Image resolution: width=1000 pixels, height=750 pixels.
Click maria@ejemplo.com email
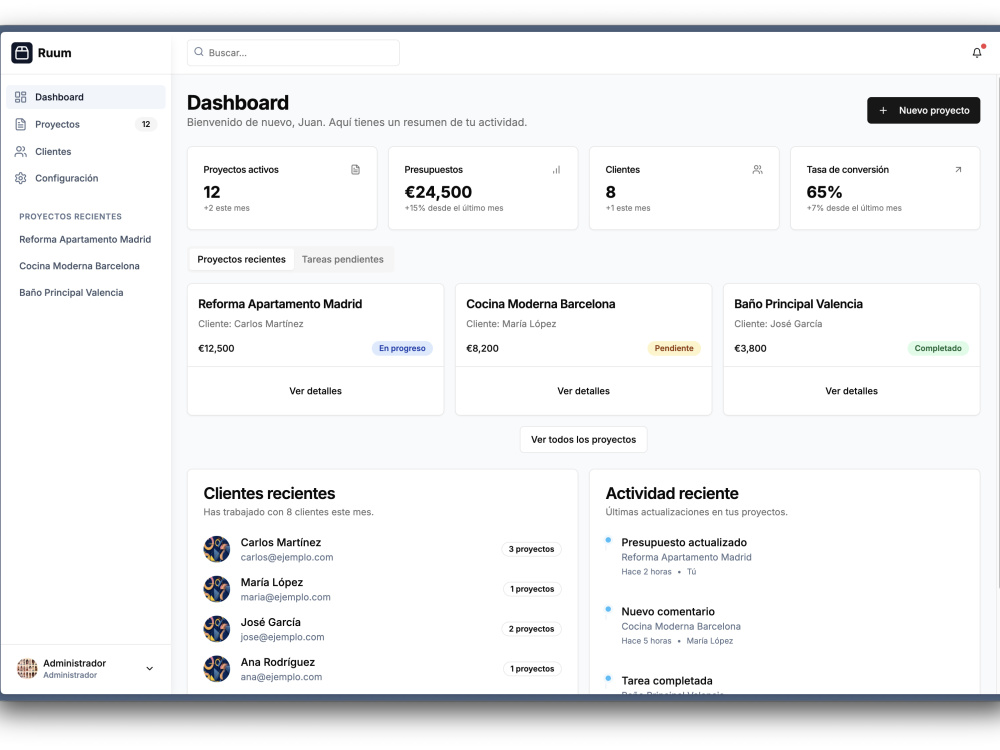coord(286,598)
